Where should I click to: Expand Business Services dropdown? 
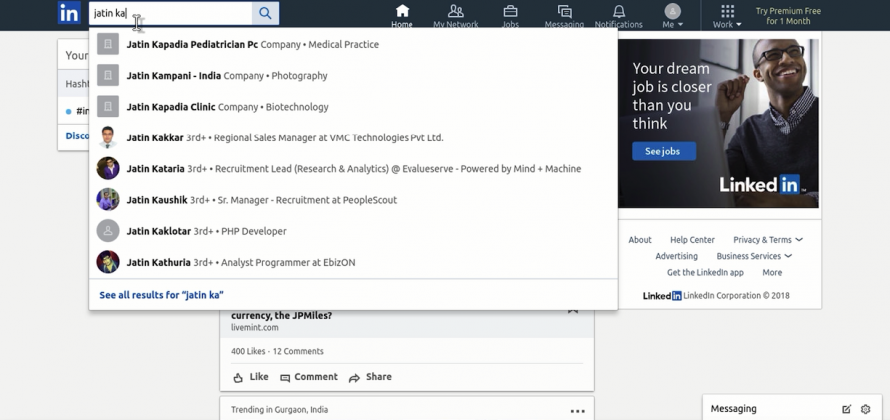click(754, 256)
